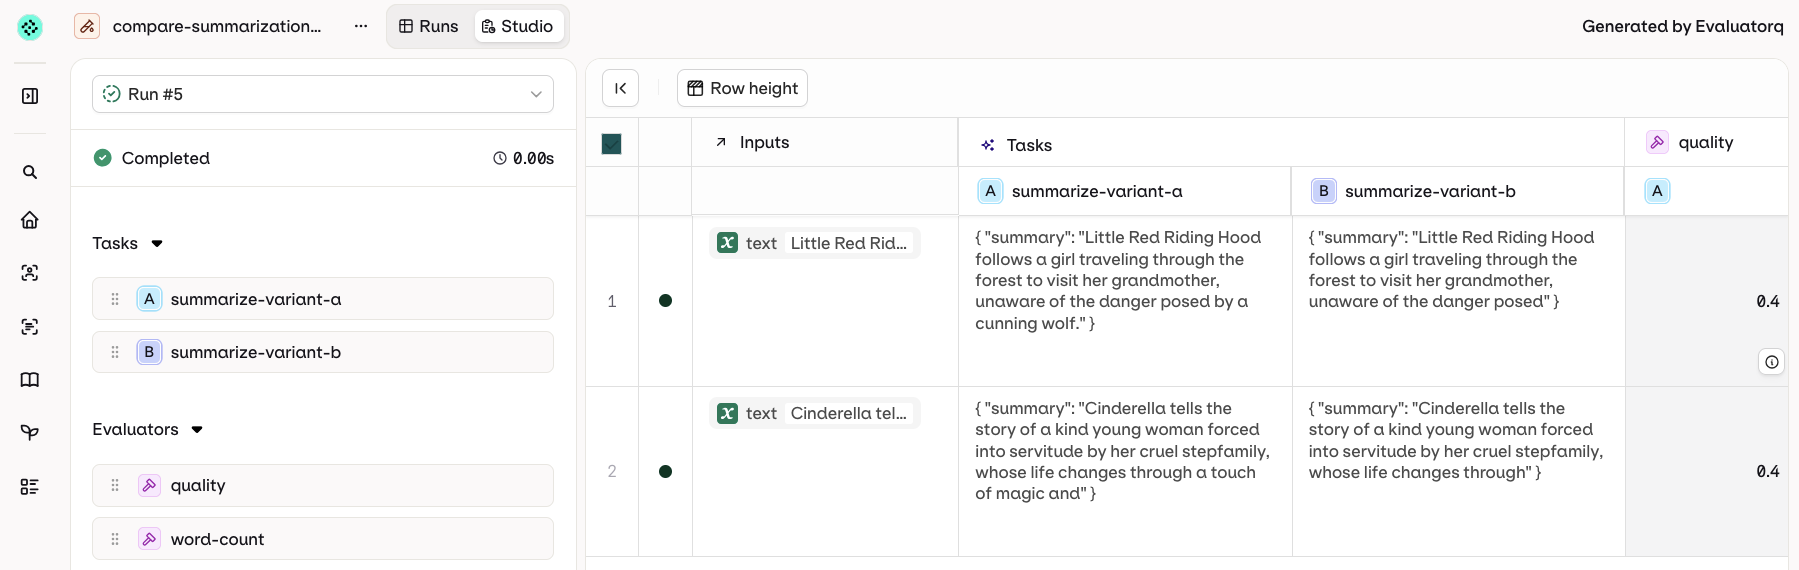Image resolution: width=1799 pixels, height=570 pixels.
Task: Click the sprout icon in sidebar
Action: tap(30, 432)
